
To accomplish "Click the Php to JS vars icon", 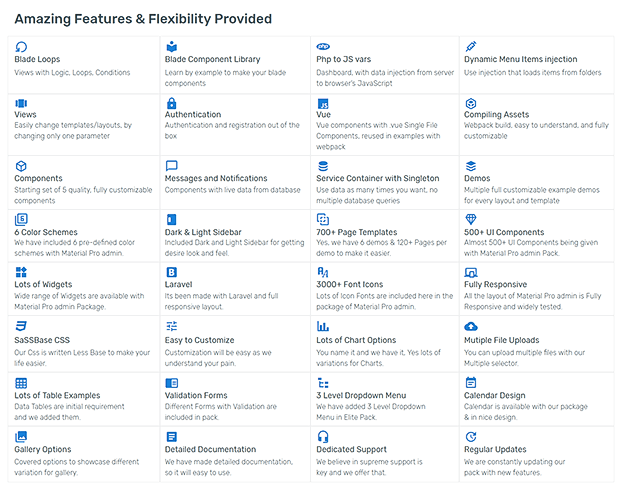I will 322,46.
